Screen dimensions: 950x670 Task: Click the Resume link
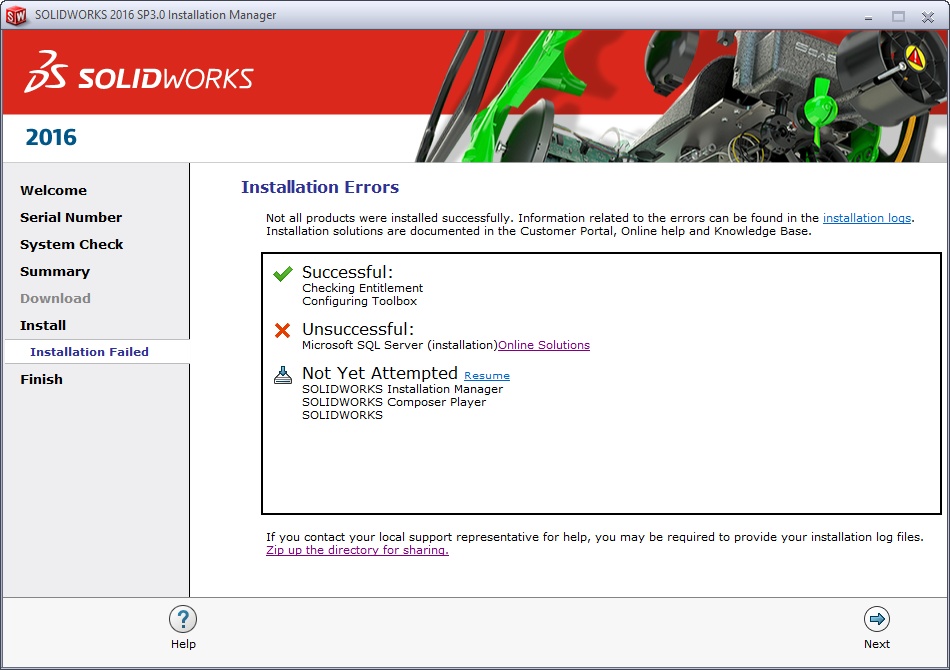pos(487,376)
